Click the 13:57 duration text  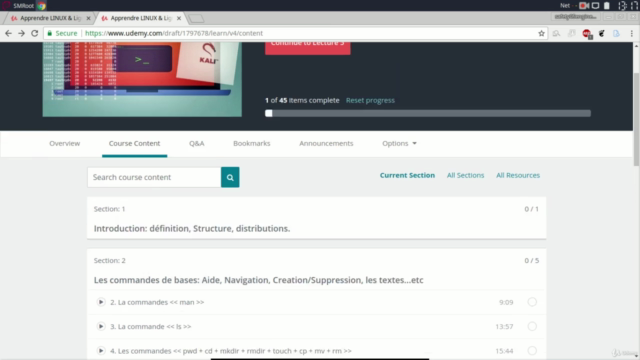click(504, 327)
